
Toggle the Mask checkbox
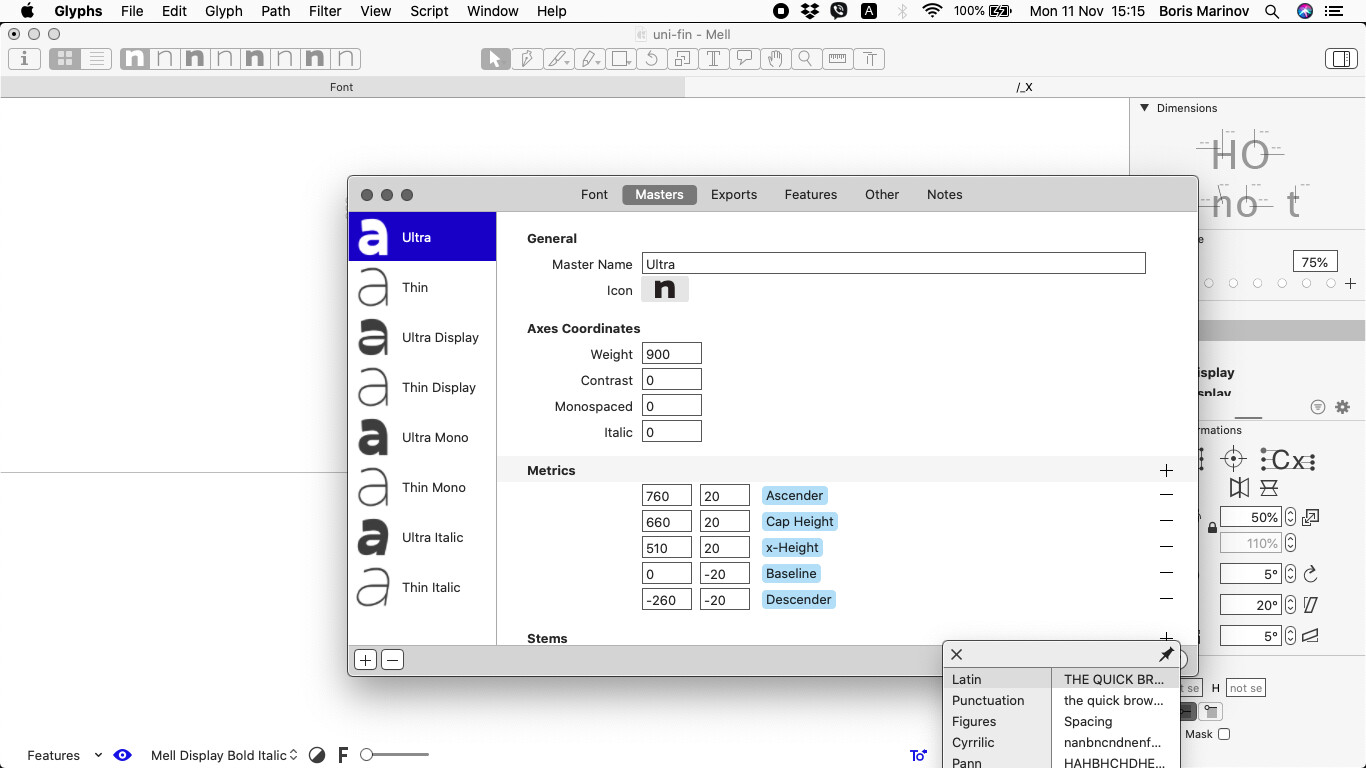coord(1223,734)
